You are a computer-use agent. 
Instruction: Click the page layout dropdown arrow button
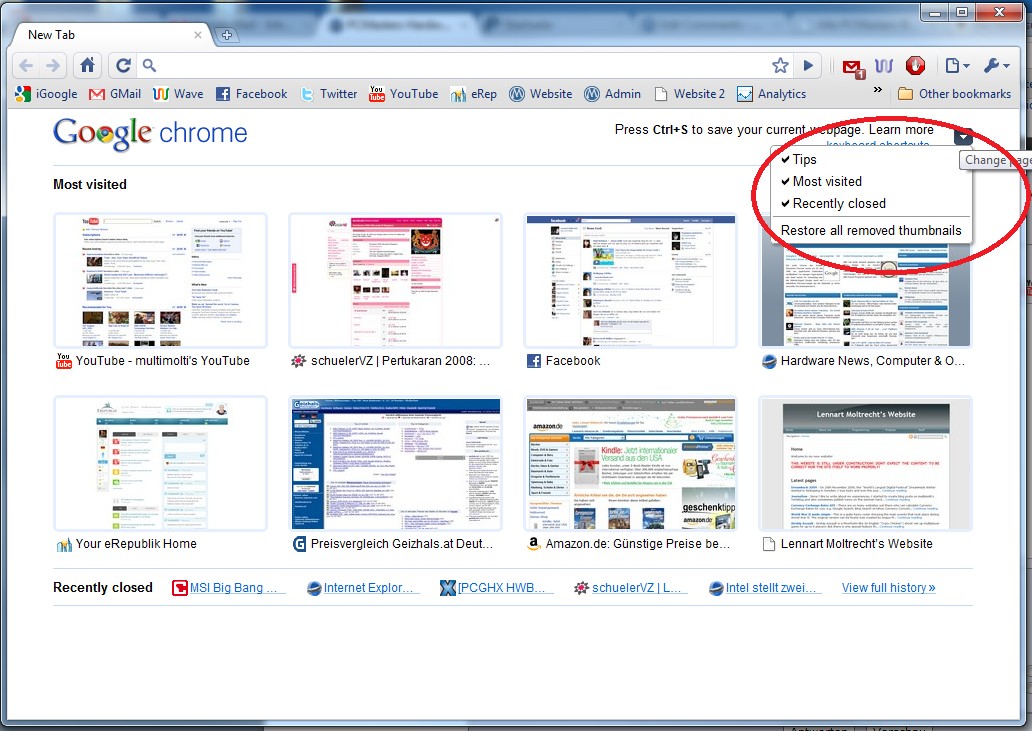point(963,136)
